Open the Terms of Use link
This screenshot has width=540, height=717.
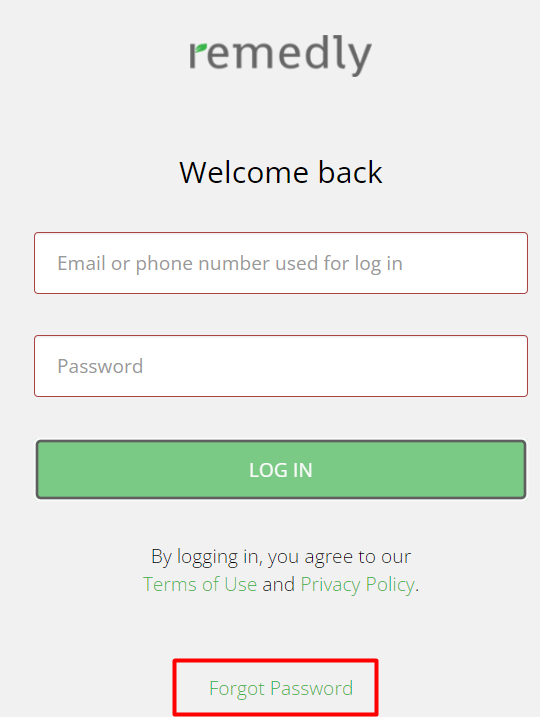pos(200,584)
